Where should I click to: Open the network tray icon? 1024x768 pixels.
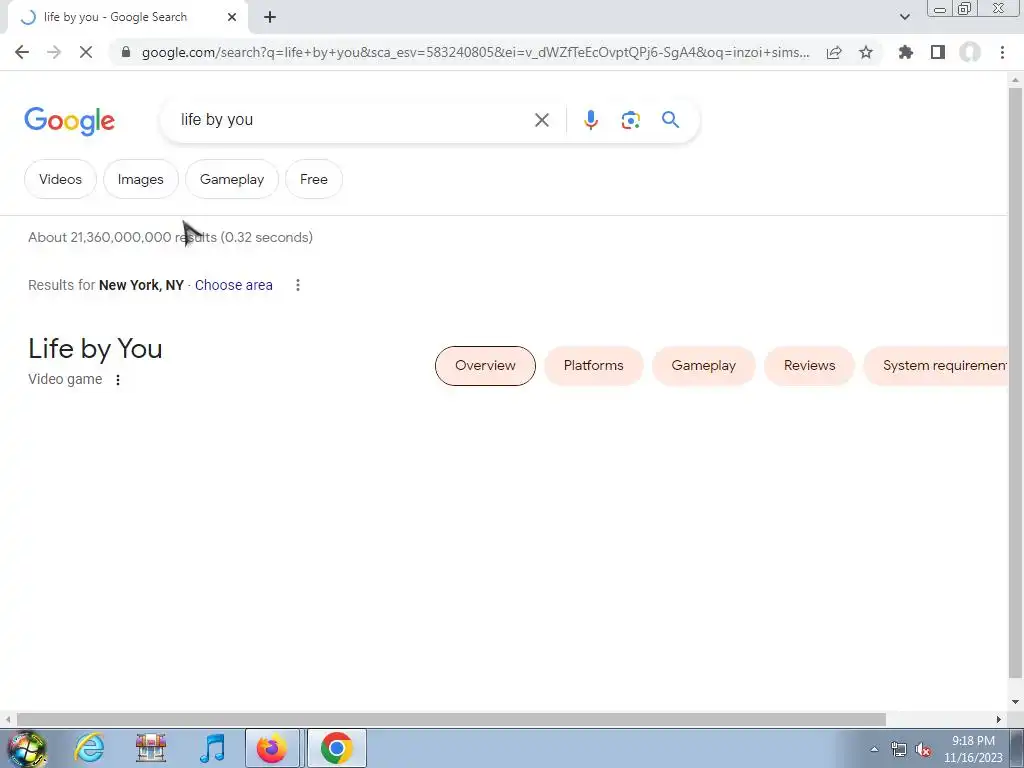[899, 750]
